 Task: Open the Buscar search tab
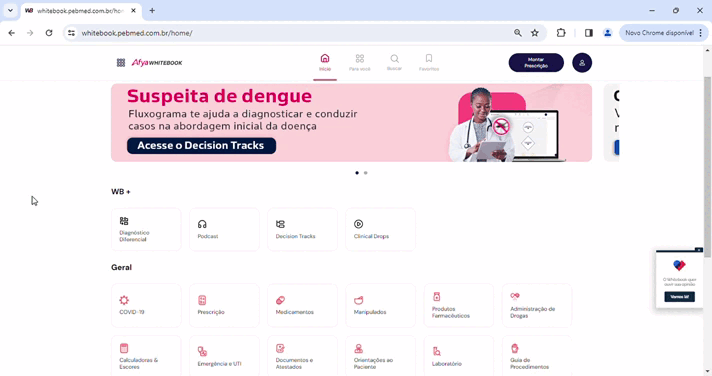[x=394, y=63]
